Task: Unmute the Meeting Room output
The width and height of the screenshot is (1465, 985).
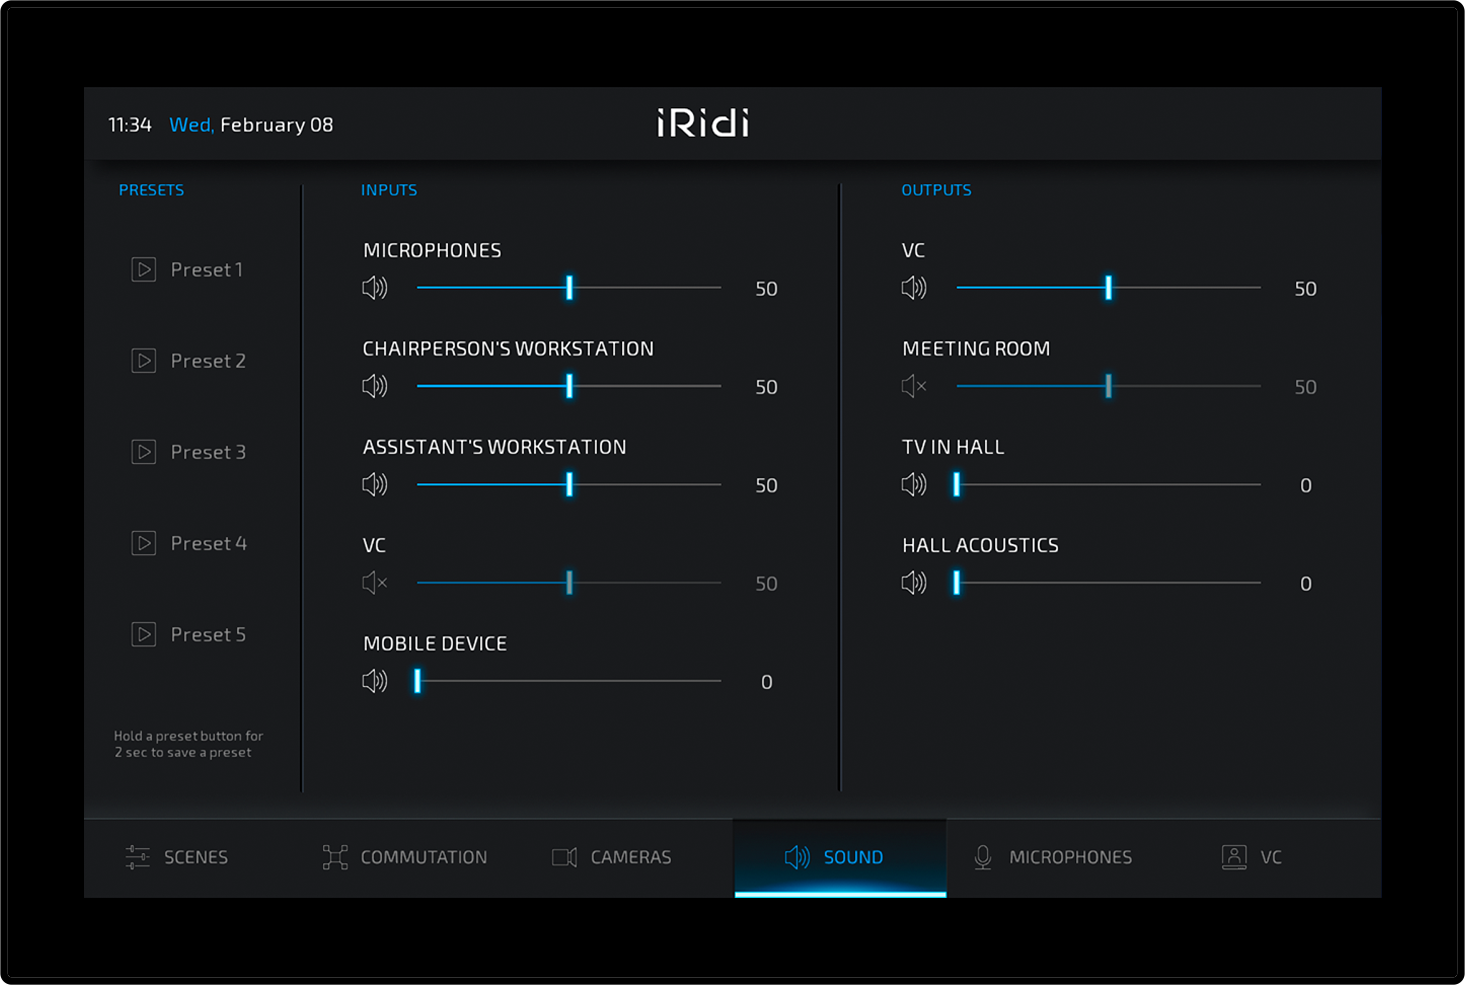Action: (x=914, y=386)
